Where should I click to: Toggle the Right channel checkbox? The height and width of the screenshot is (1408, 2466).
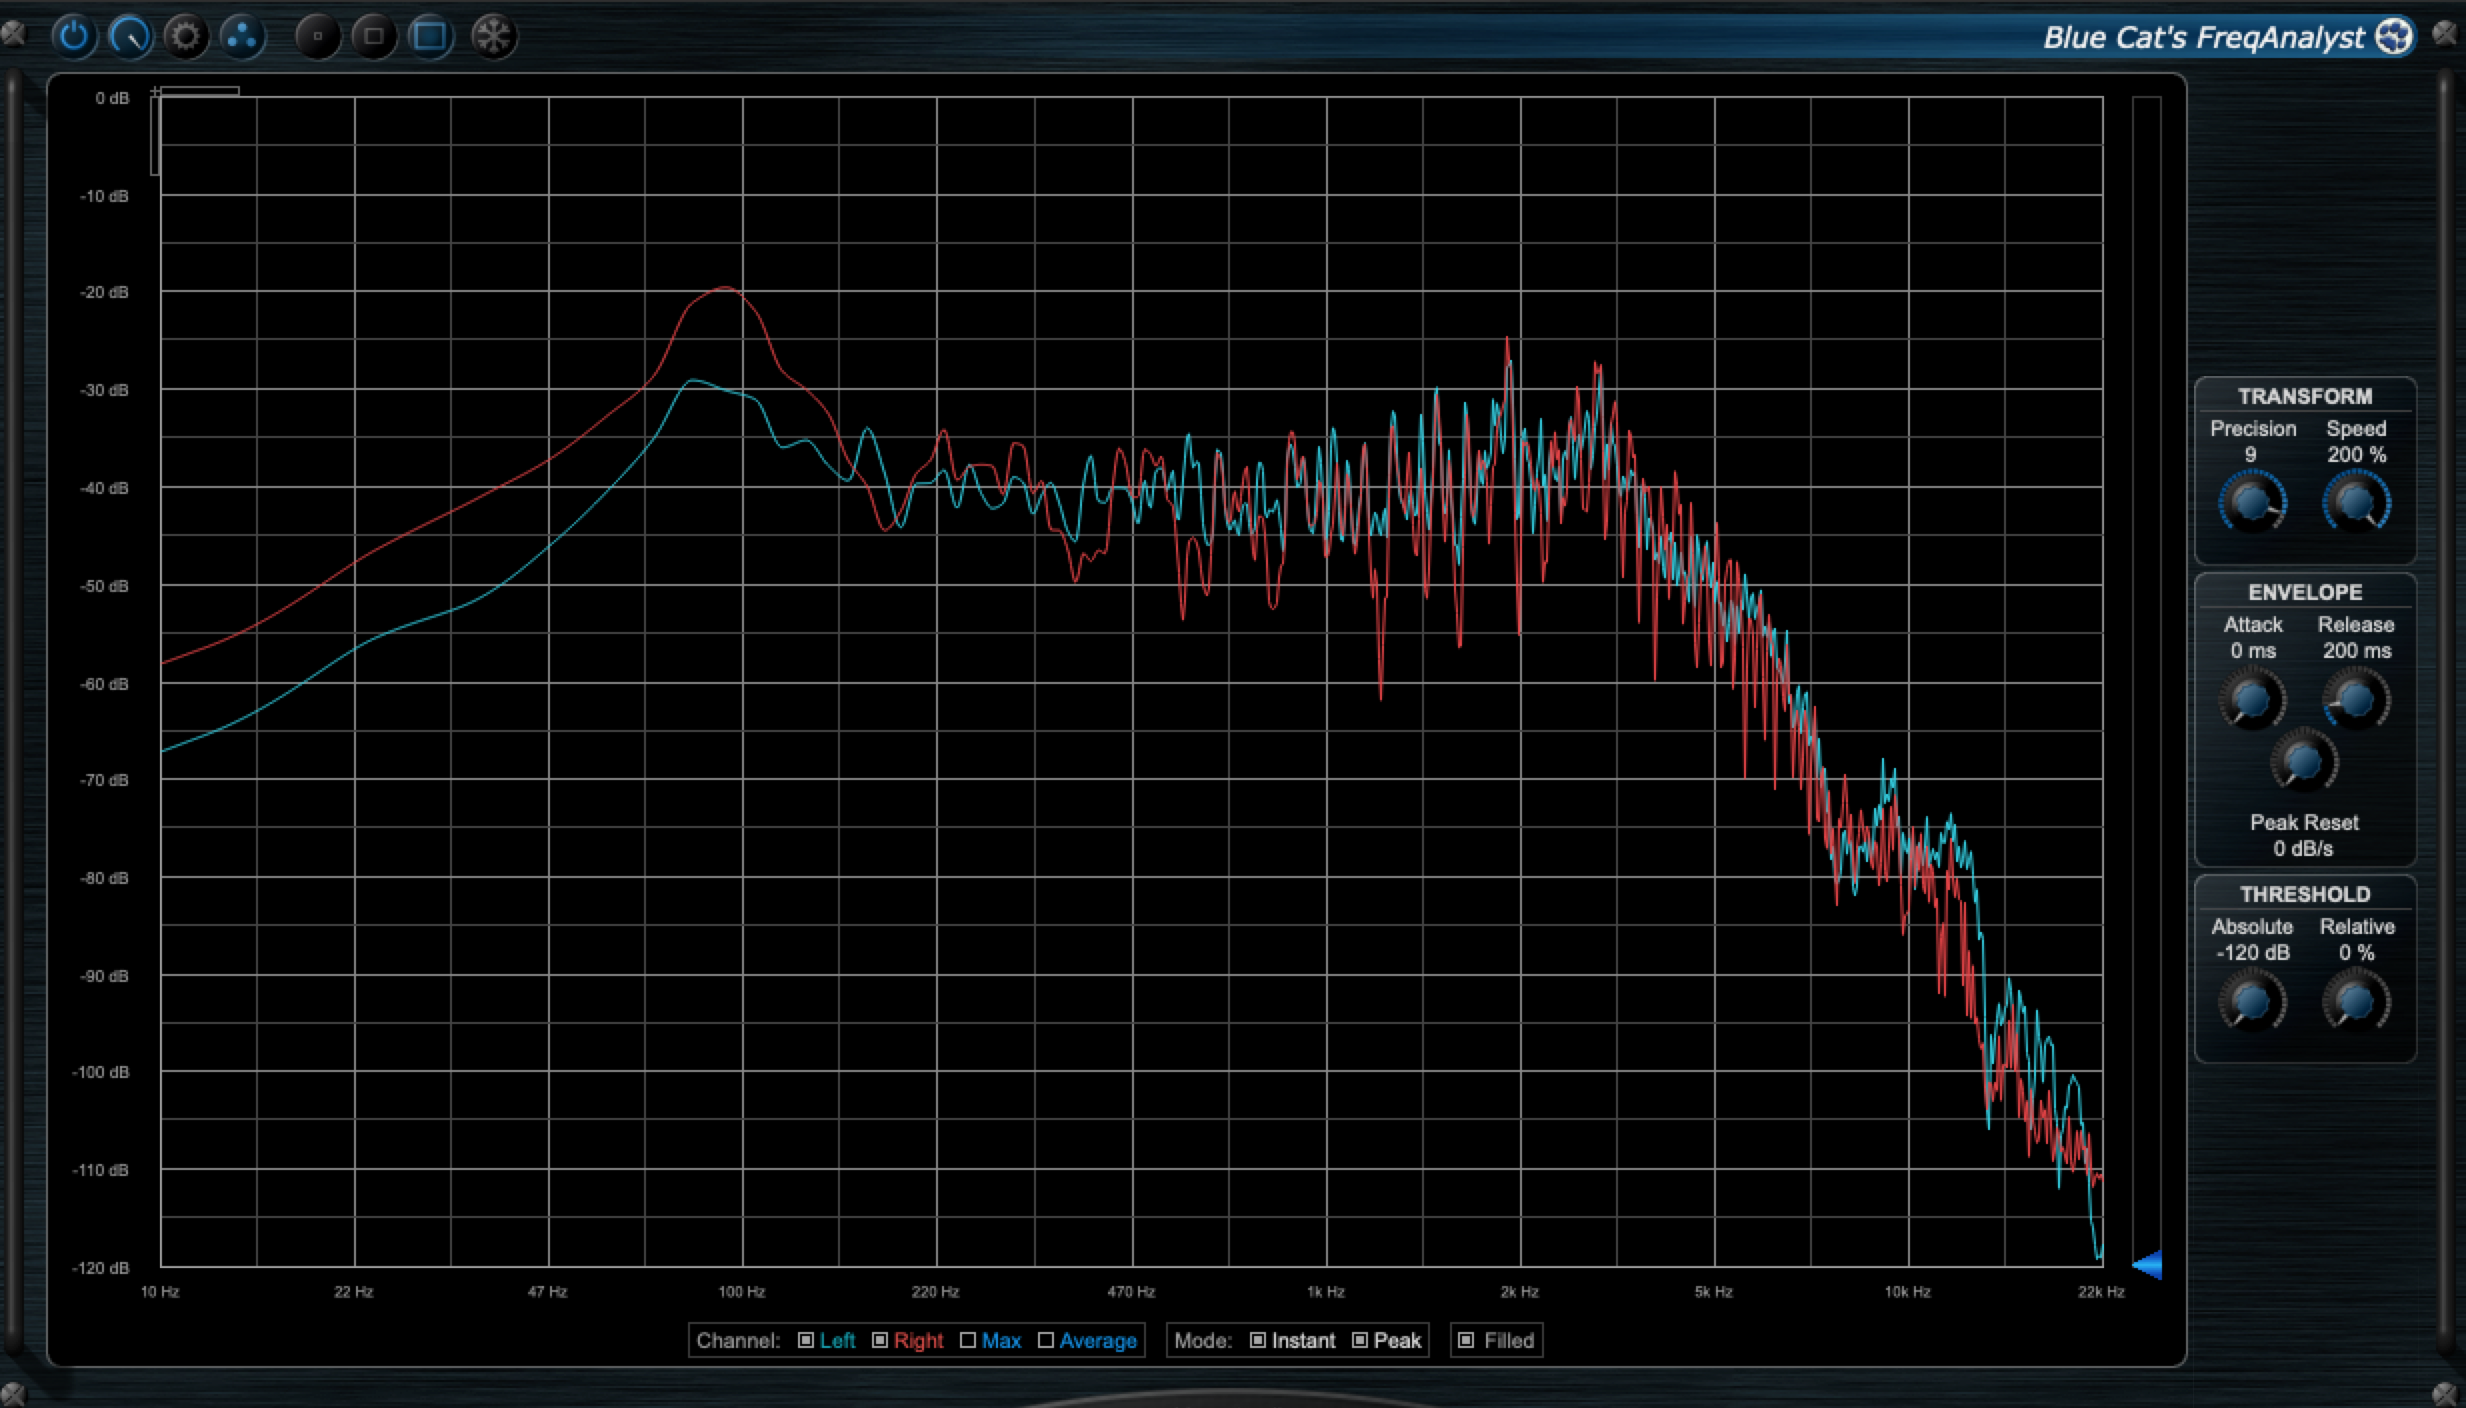click(880, 1340)
